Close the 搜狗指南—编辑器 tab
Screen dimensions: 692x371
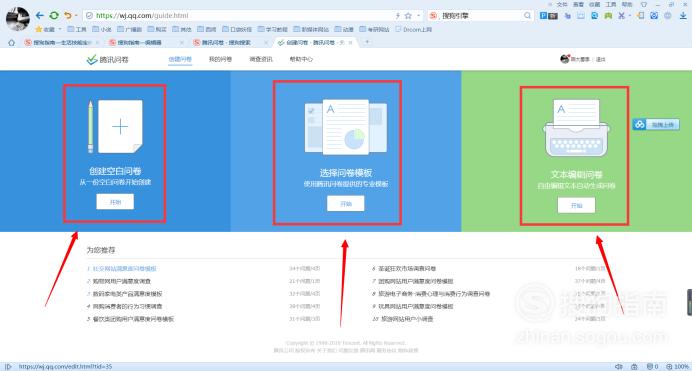click(x=181, y=42)
